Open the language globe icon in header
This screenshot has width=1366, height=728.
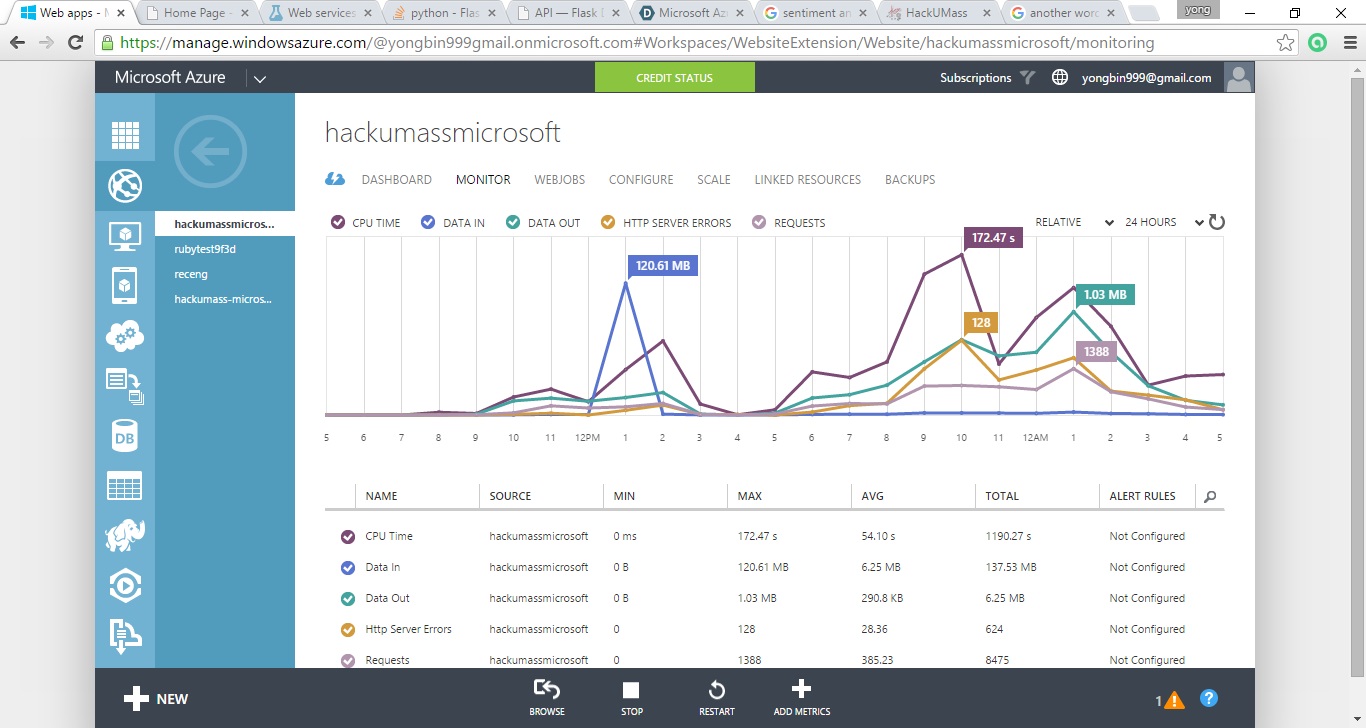[x=1060, y=78]
